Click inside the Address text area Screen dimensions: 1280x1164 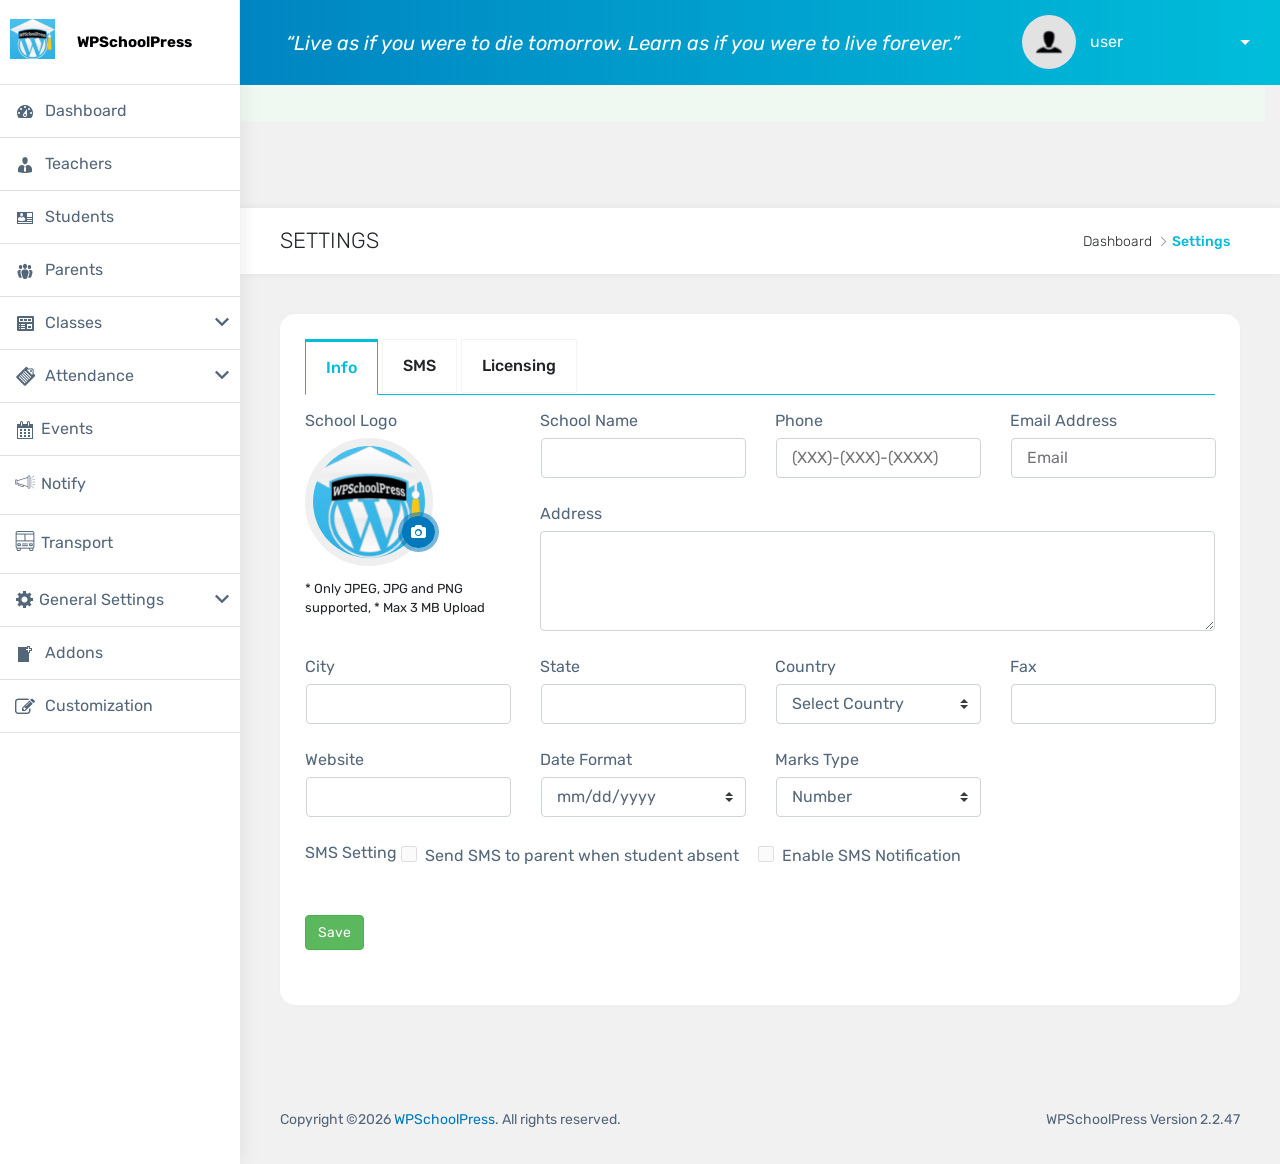(877, 581)
